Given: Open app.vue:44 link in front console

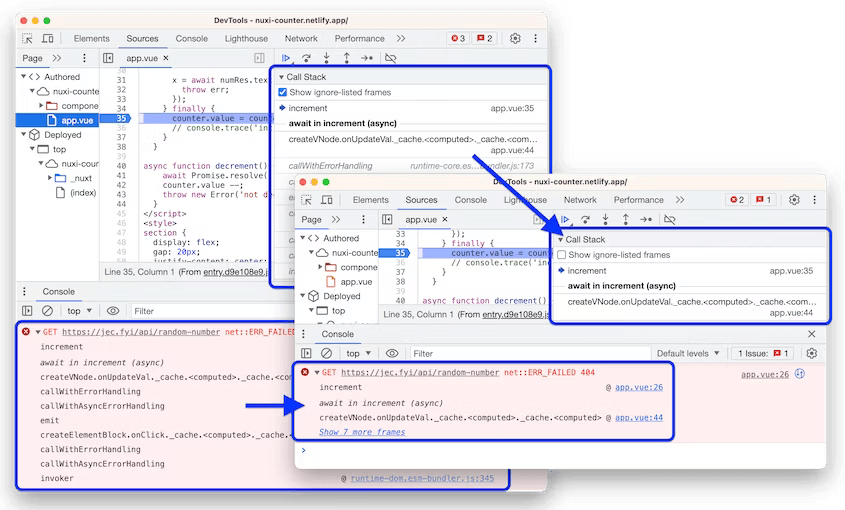Looking at the screenshot, I should pyautogui.click(x=639, y=417).
